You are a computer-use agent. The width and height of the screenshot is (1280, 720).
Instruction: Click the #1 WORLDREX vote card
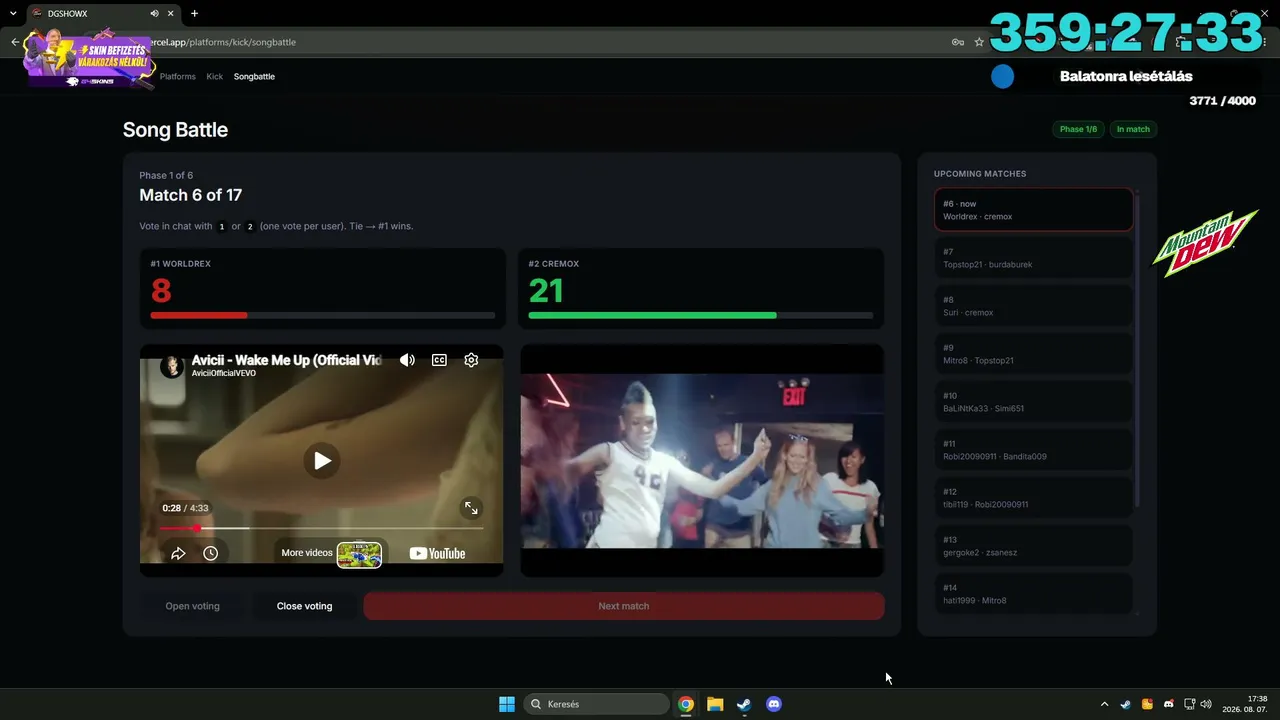point(322,288)
